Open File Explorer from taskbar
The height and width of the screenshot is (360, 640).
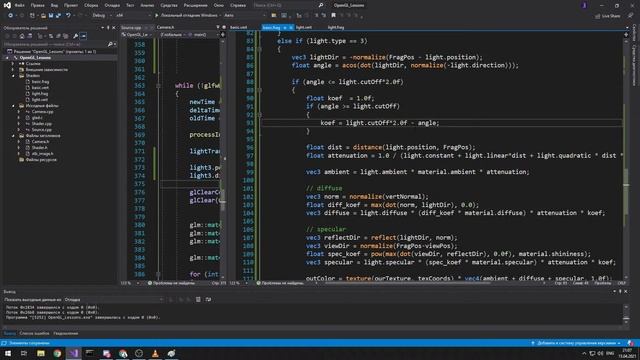pyautogui.click(x=41, y=353)
